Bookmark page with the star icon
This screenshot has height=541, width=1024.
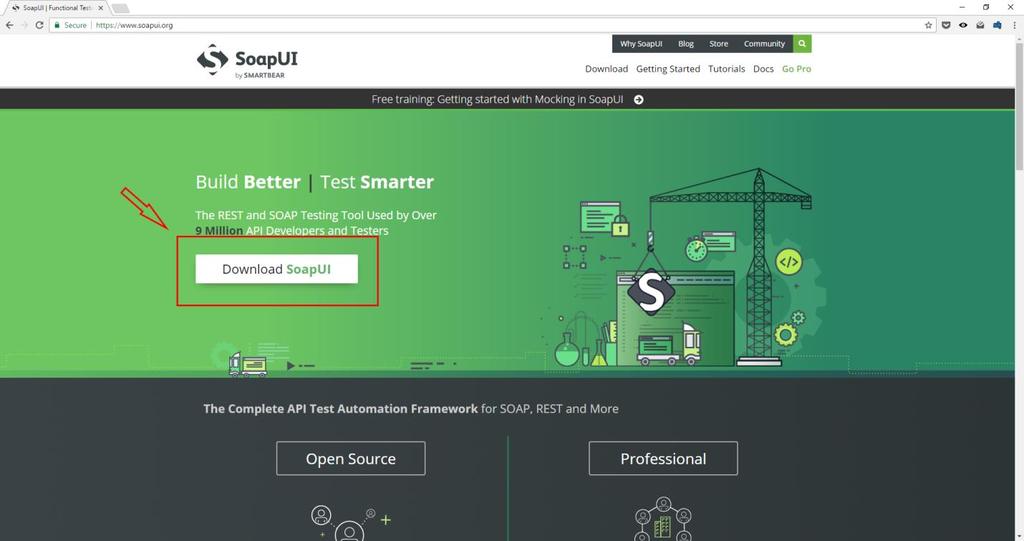pyautogui.click(x=928, y=25)
